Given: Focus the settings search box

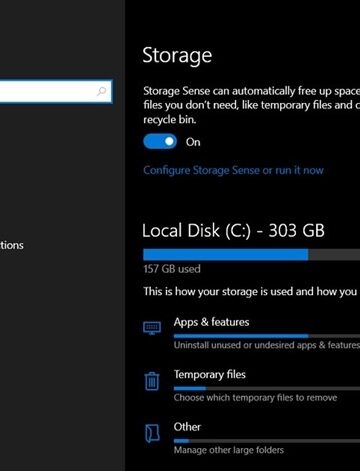Looking at the screenshot, I should pyautogui.click(x=56, y=91).
